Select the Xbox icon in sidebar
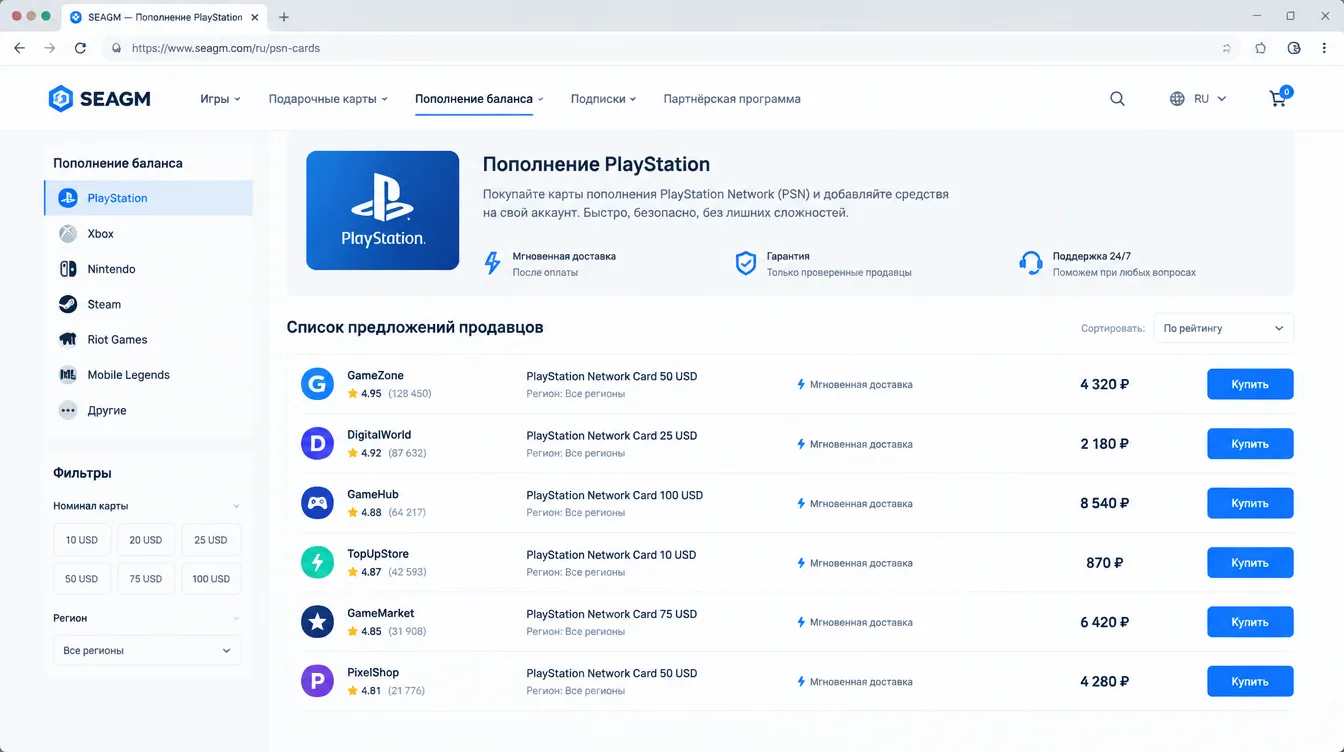This screenshot has width=1344, height=752. coord(67,234)
